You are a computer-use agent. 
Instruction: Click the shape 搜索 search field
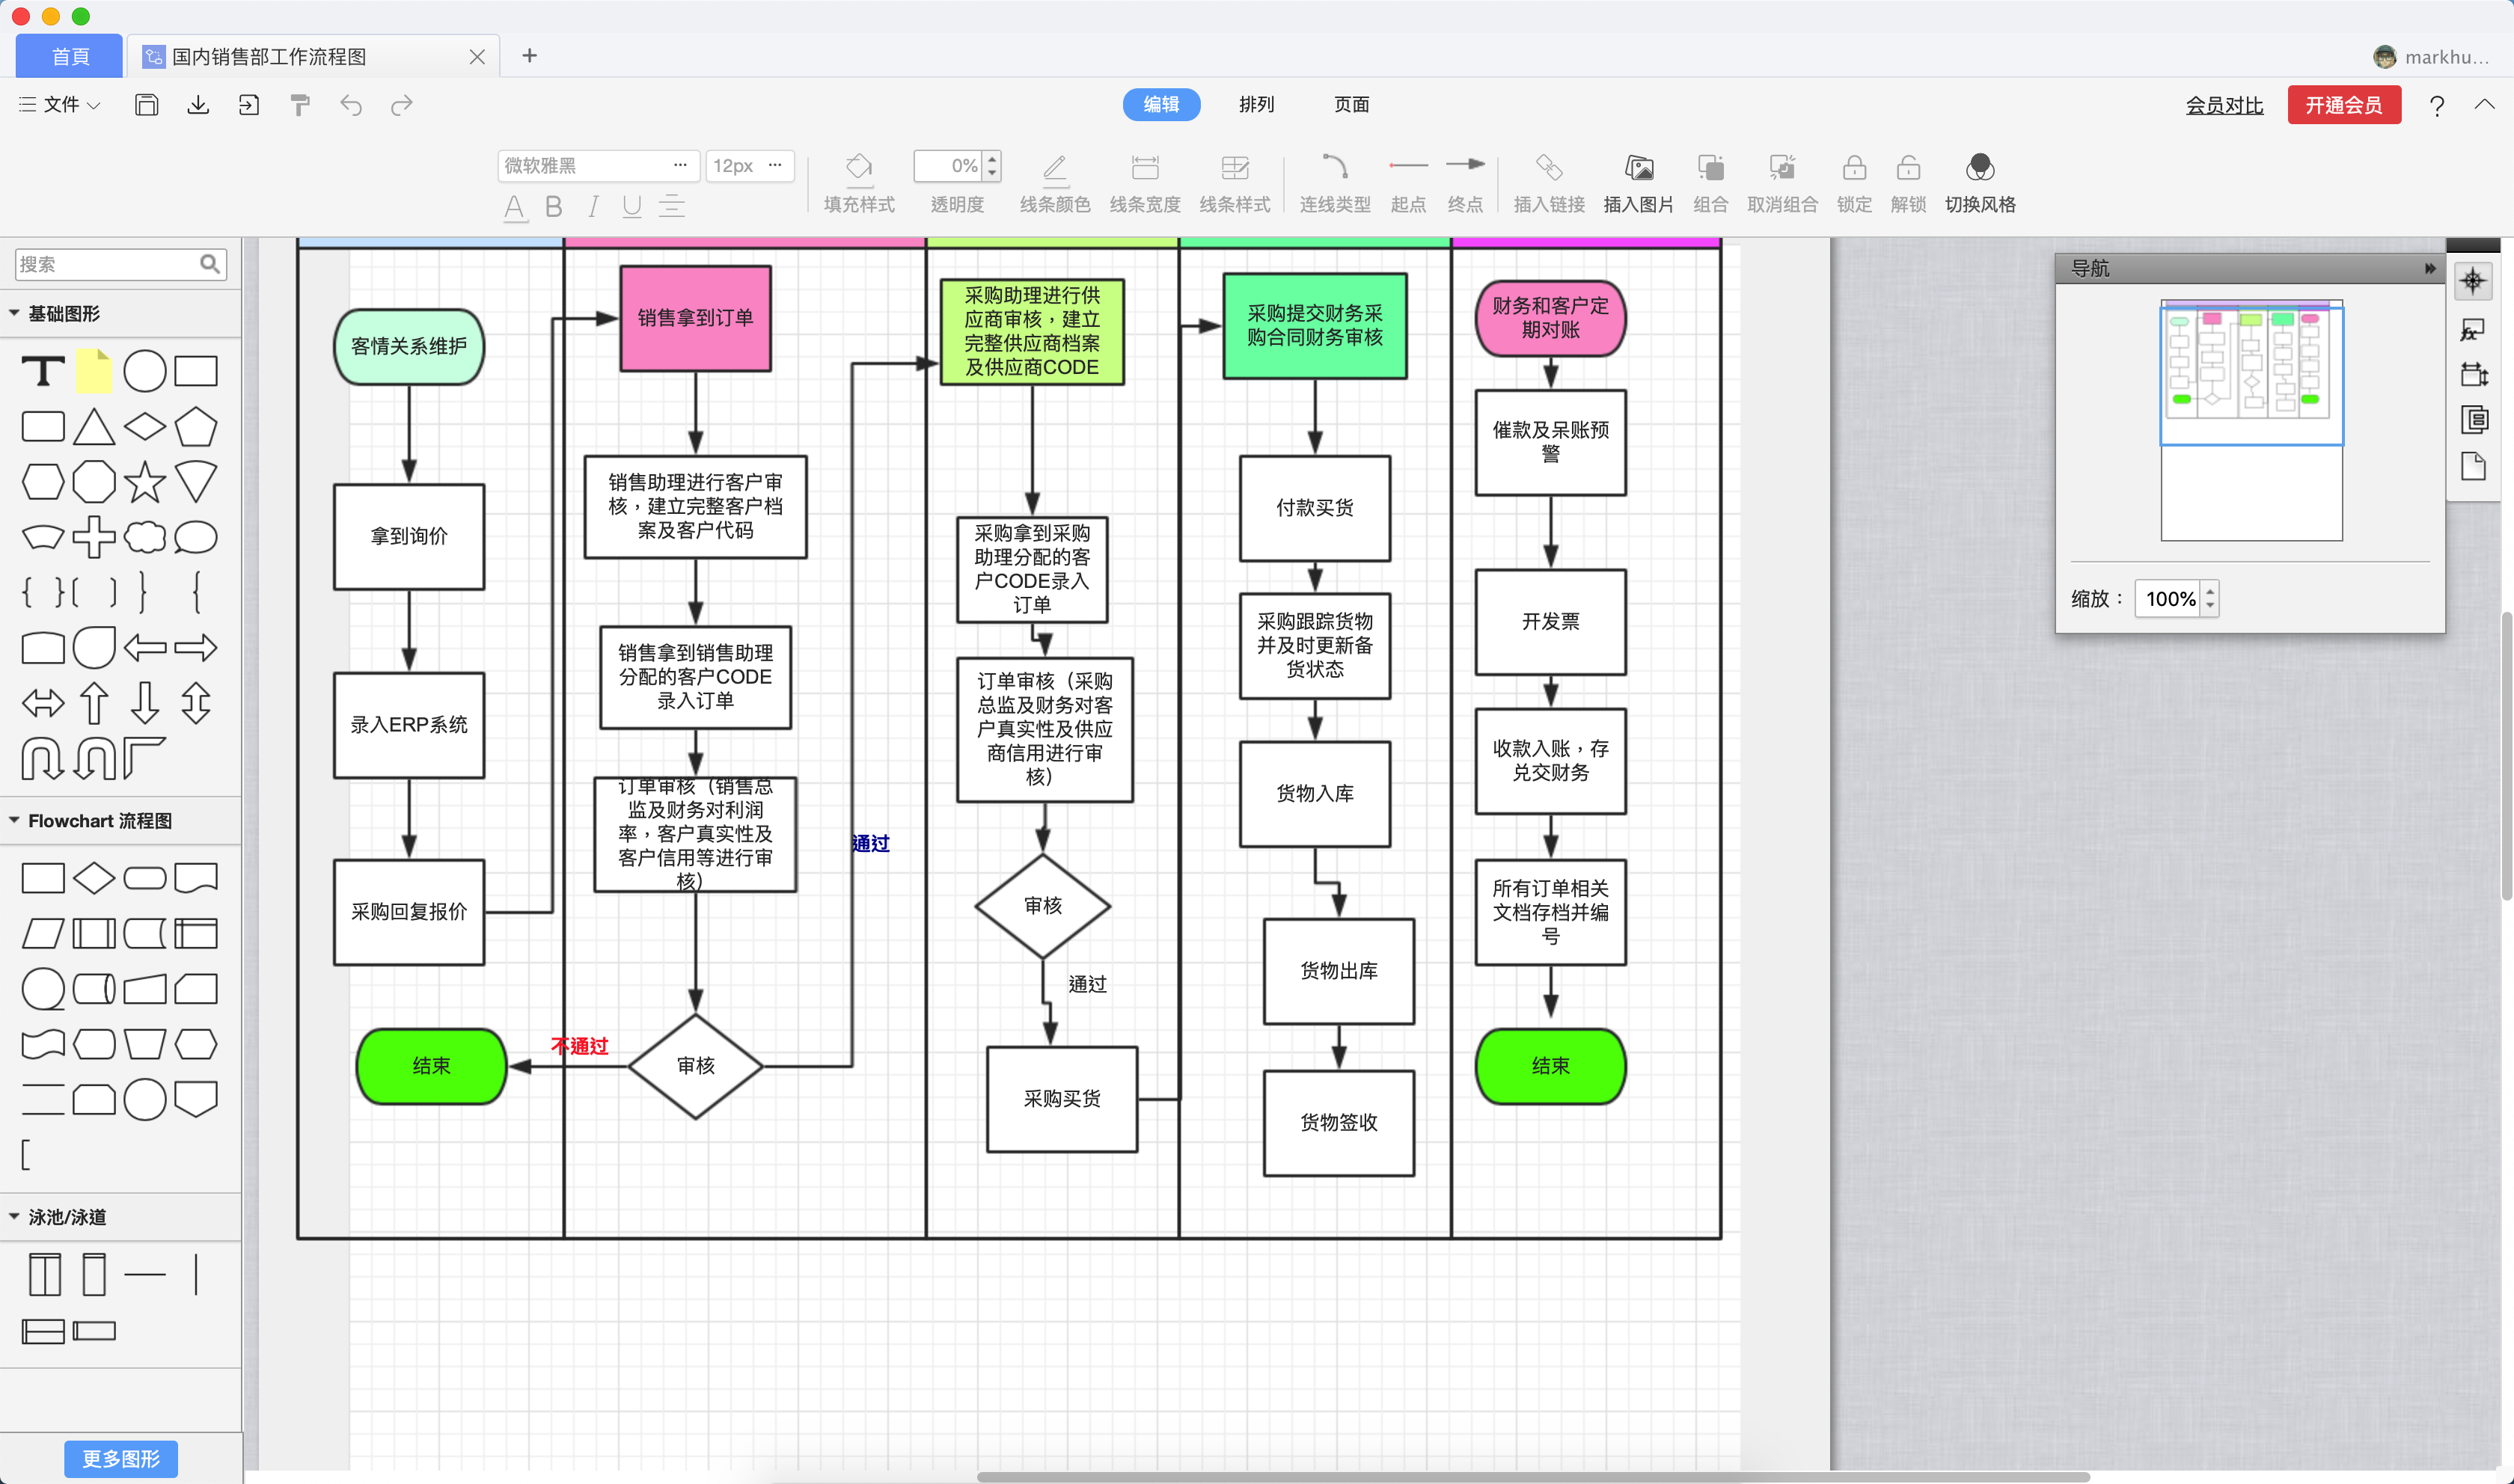click(120, 264)
